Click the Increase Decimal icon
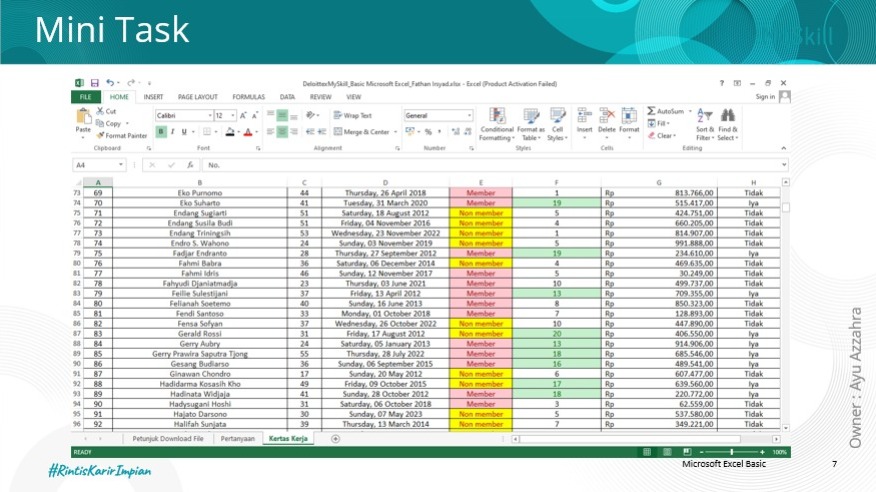 tap(455, 132)
